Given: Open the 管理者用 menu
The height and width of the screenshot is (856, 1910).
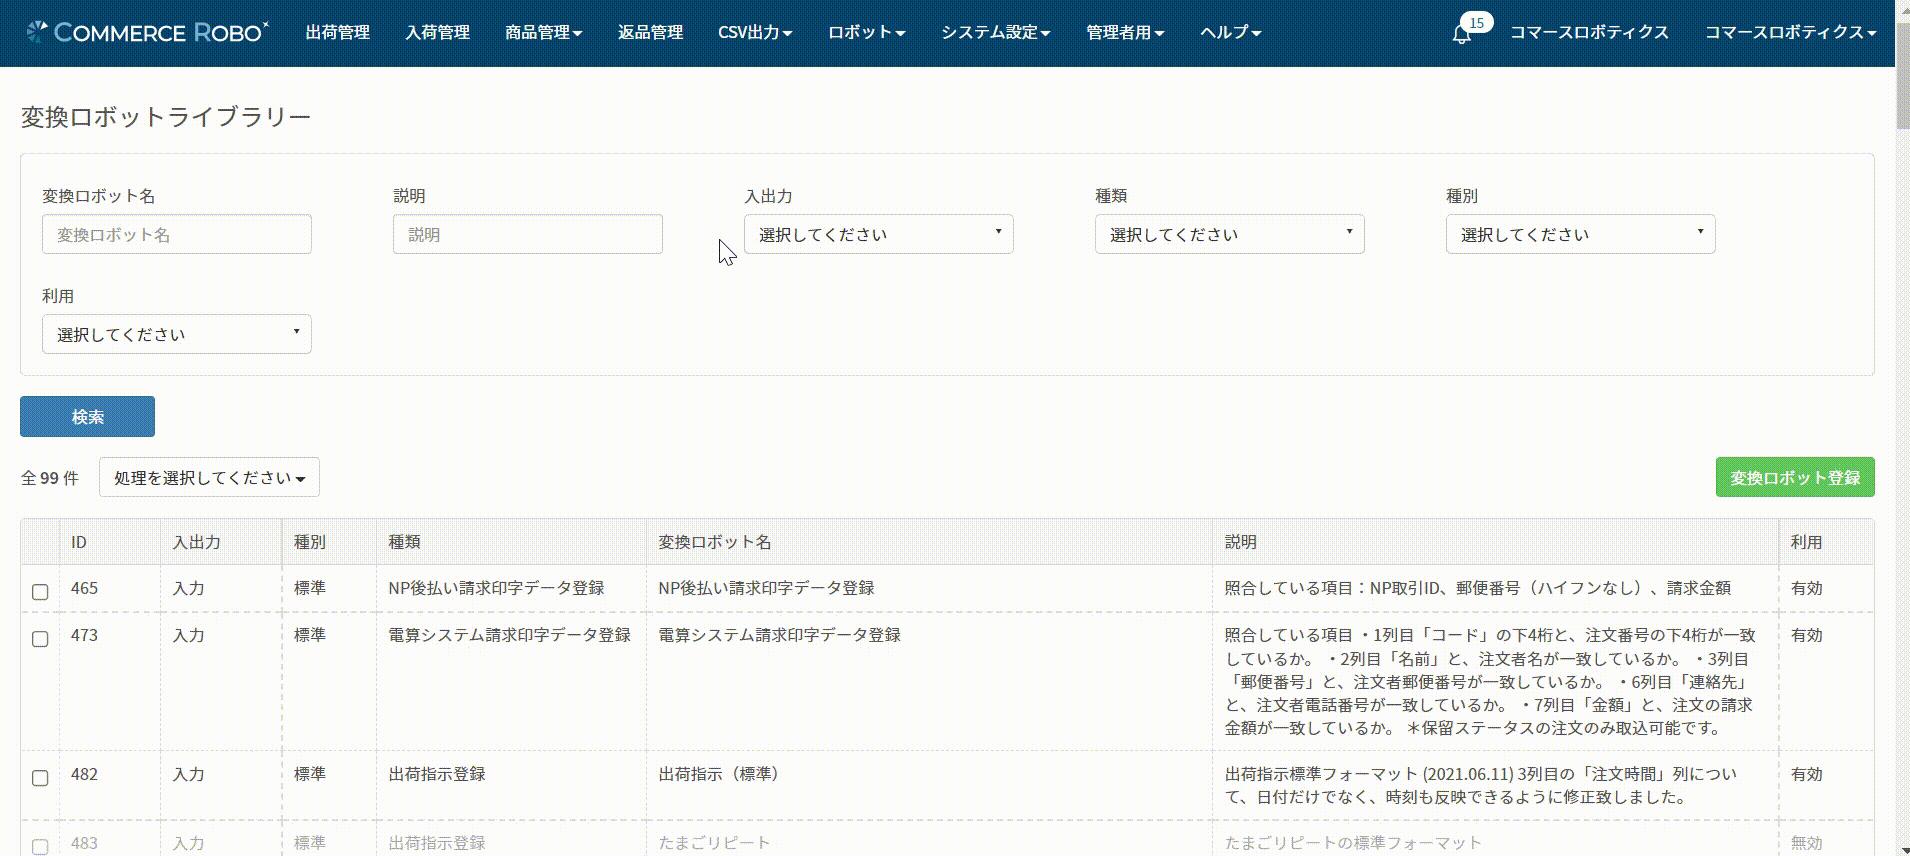Looking at the screenshot, I should pos(1125,32).
